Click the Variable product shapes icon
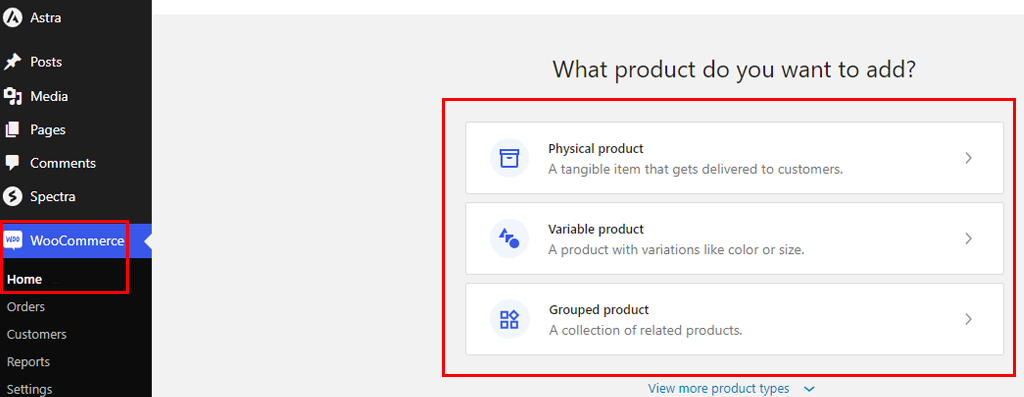This screenshot has height=397, width=1024. (509, 238)
